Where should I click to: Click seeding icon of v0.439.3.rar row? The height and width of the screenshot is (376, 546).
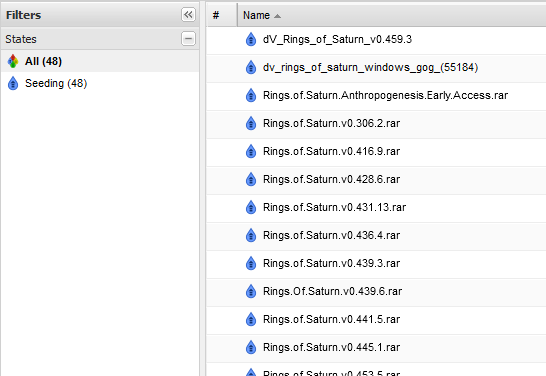point(251,264)
